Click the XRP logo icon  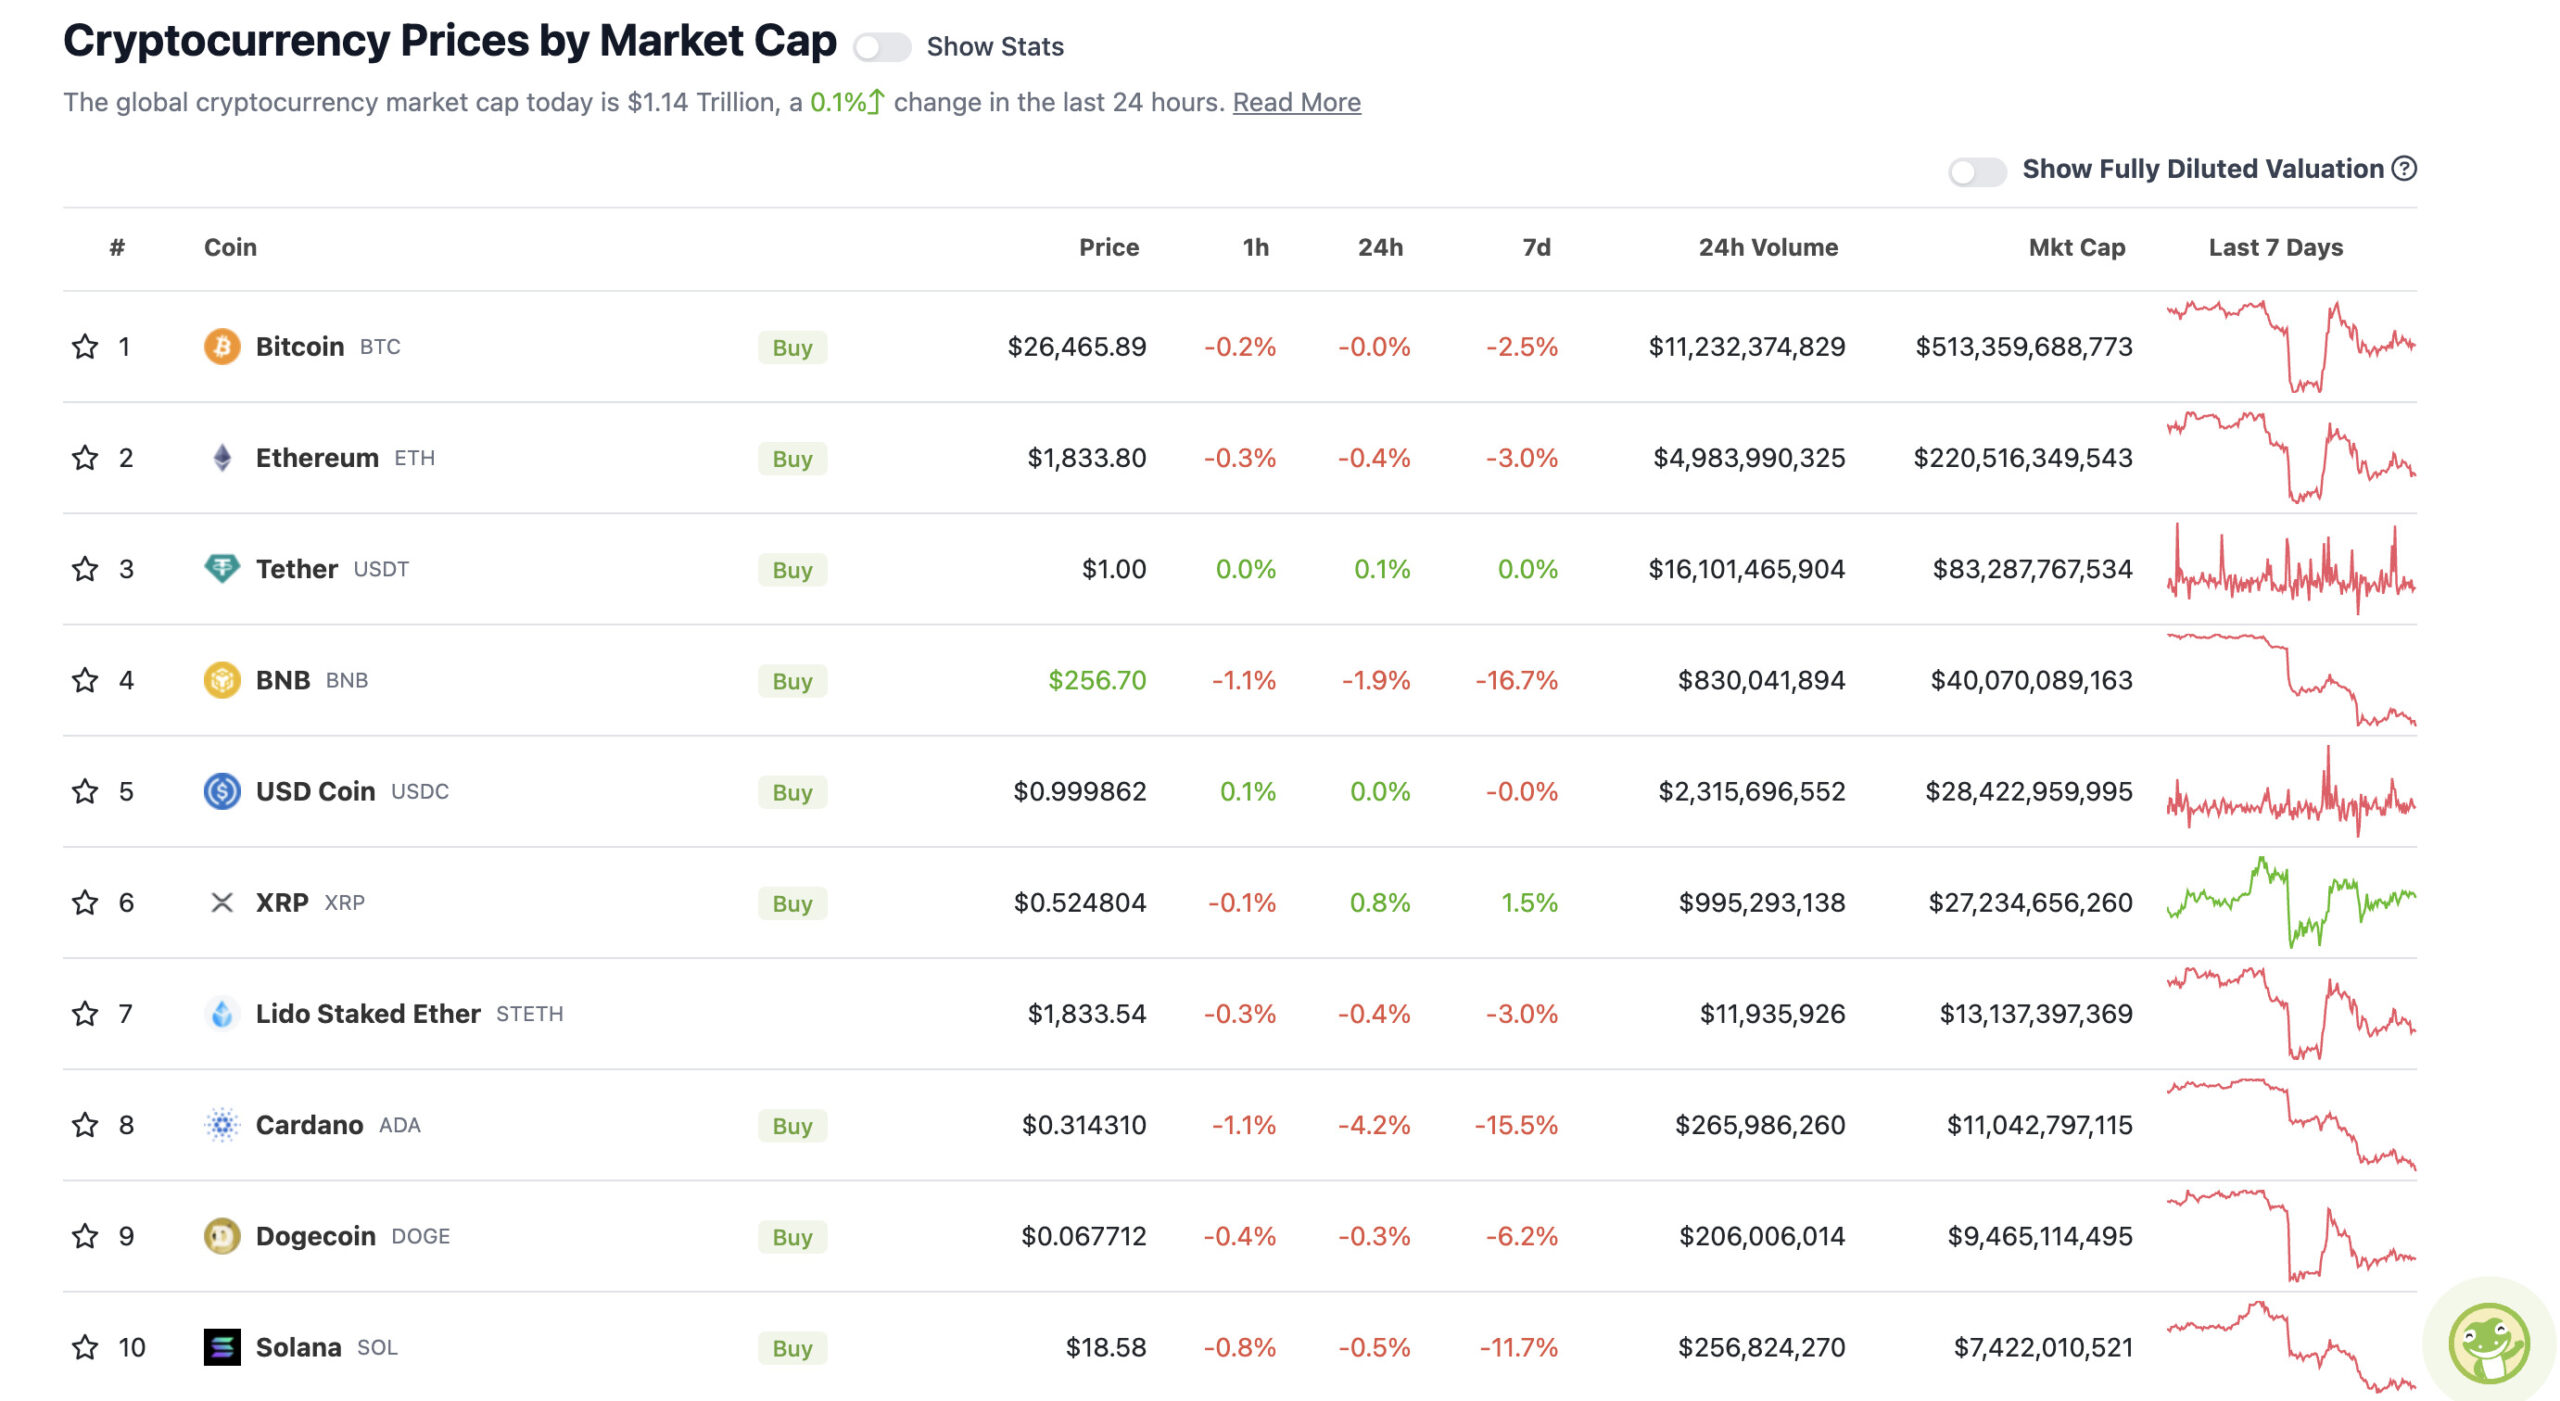pos(222,903)
